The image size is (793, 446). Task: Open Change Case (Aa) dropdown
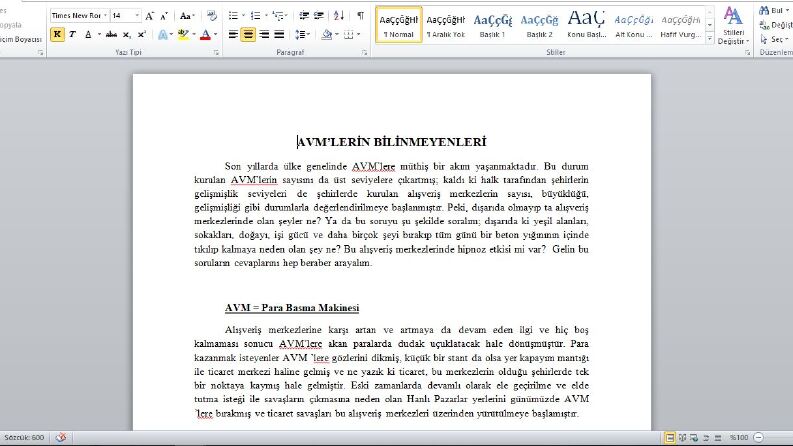click(x=187, y=16)
